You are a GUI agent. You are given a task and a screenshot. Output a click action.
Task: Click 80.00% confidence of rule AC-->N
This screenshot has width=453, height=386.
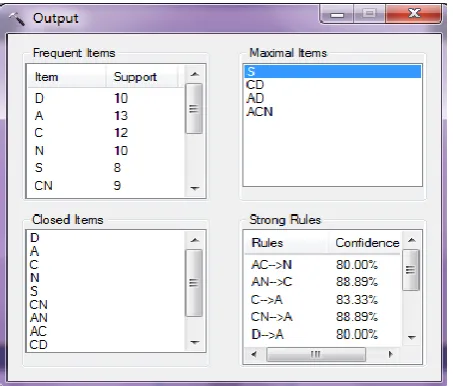pyautogui.click(x=357, y=265)
